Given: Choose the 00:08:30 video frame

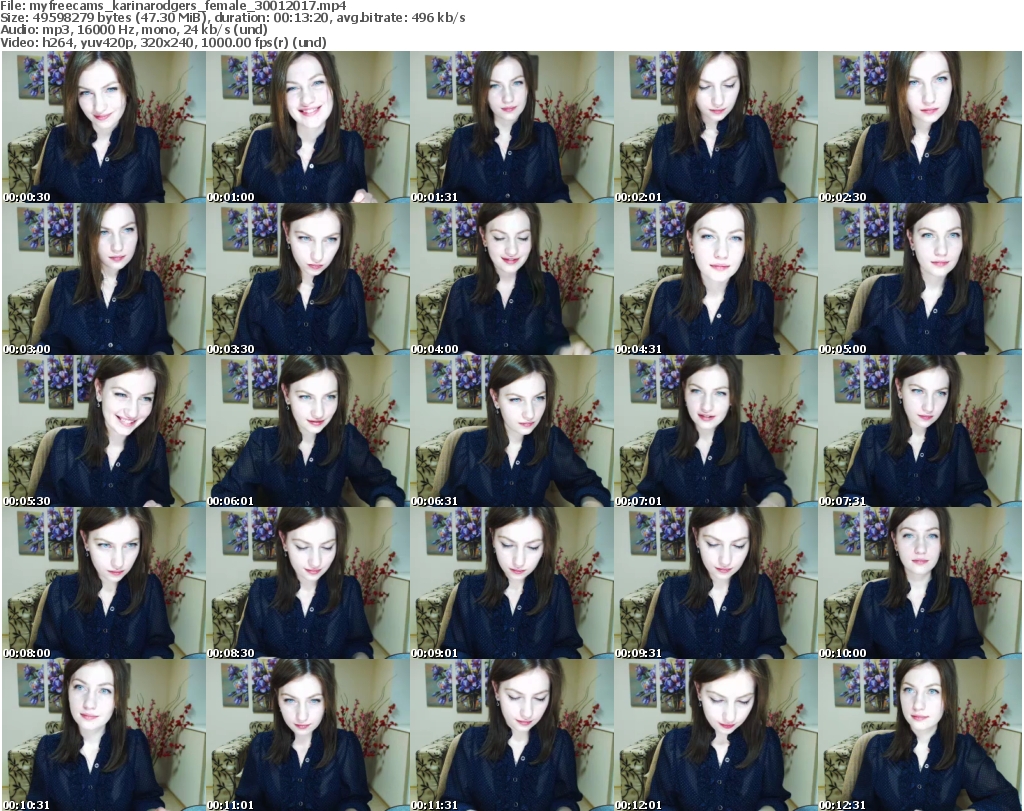Looking at the screenshot, I should click(308, 584).
